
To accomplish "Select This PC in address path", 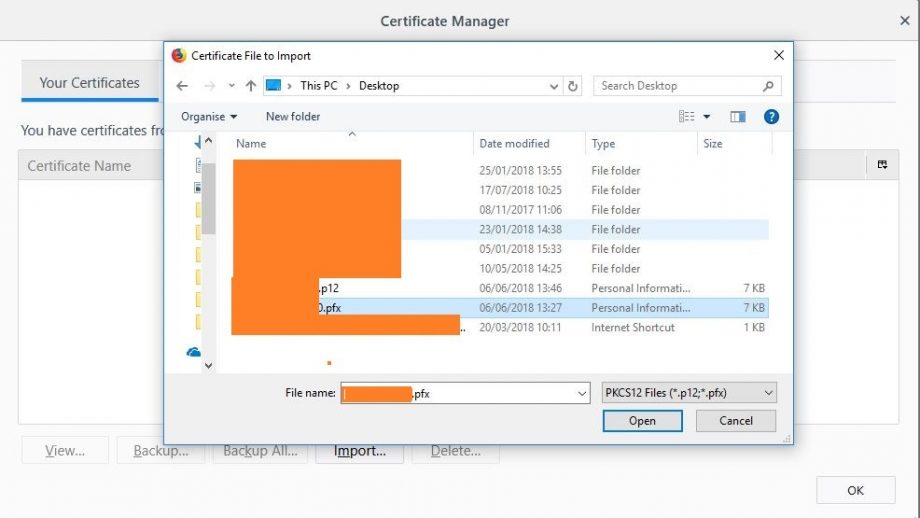I will pyautogui.click(x=319, y=86).
